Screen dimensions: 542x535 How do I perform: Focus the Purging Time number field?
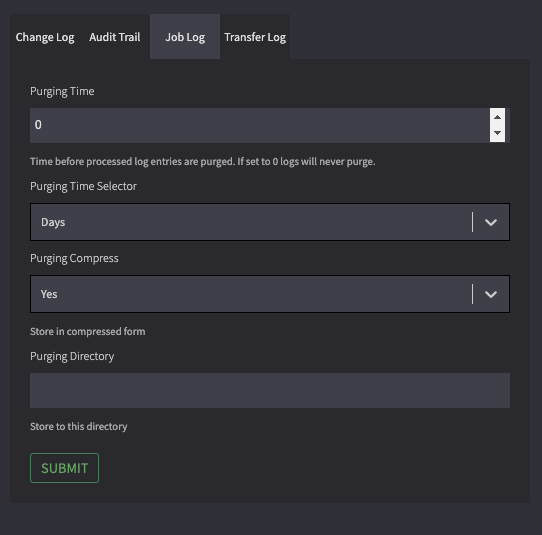pos(260,125)
